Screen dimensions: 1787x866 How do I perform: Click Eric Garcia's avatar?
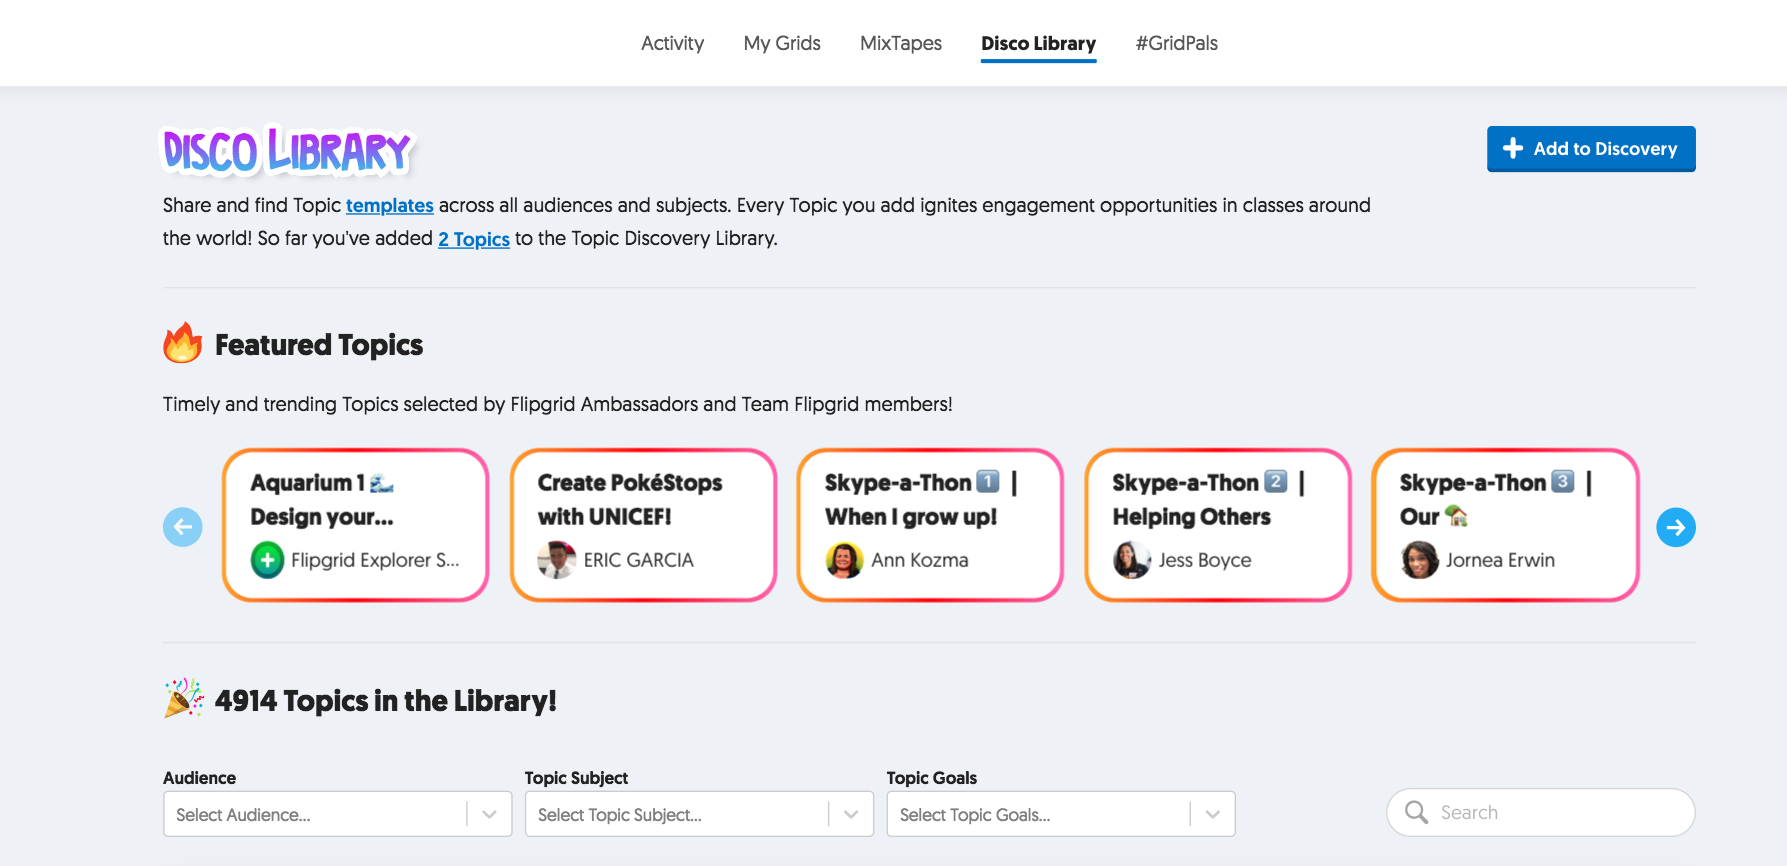click(x=557, y=560)
